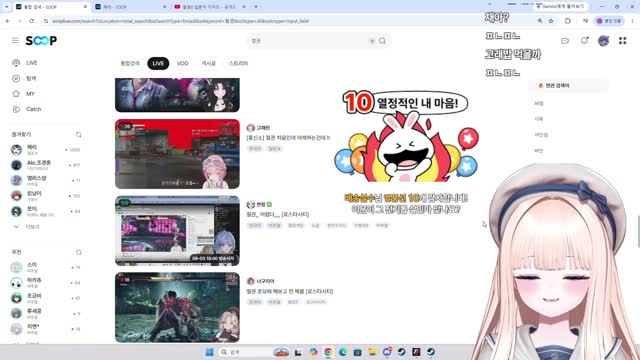
Task: Click the browser profile chip in the toolbar
Action: pos(609,21)
